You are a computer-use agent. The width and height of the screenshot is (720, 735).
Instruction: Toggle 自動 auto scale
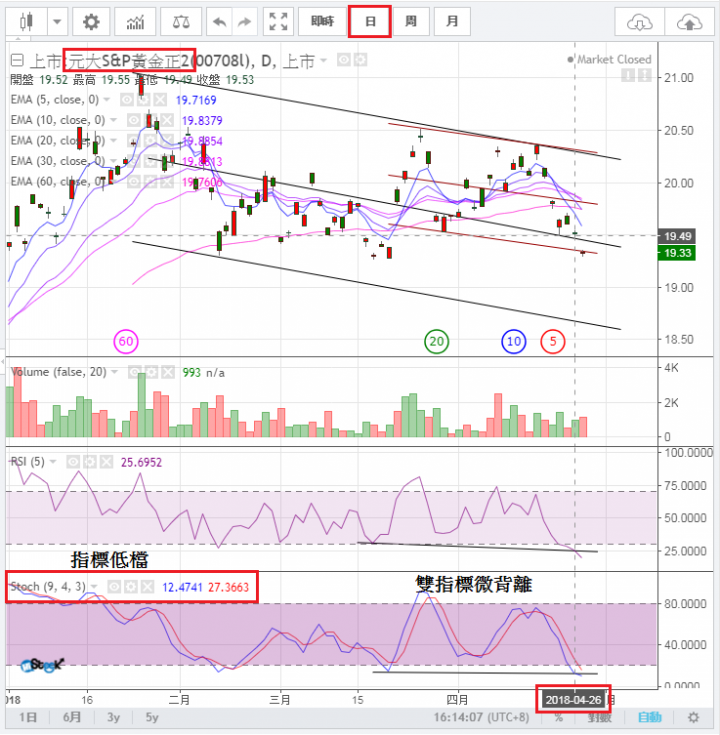650,718
